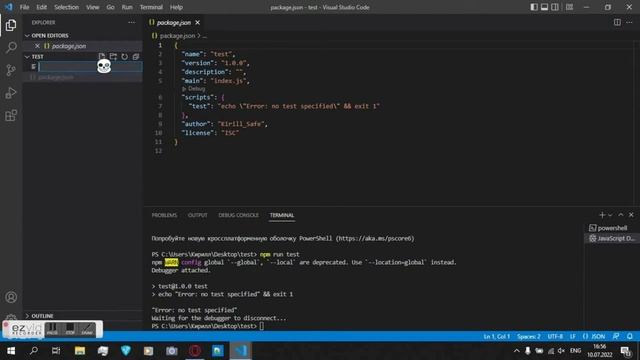Open the Source Control view

click(11, 70)
